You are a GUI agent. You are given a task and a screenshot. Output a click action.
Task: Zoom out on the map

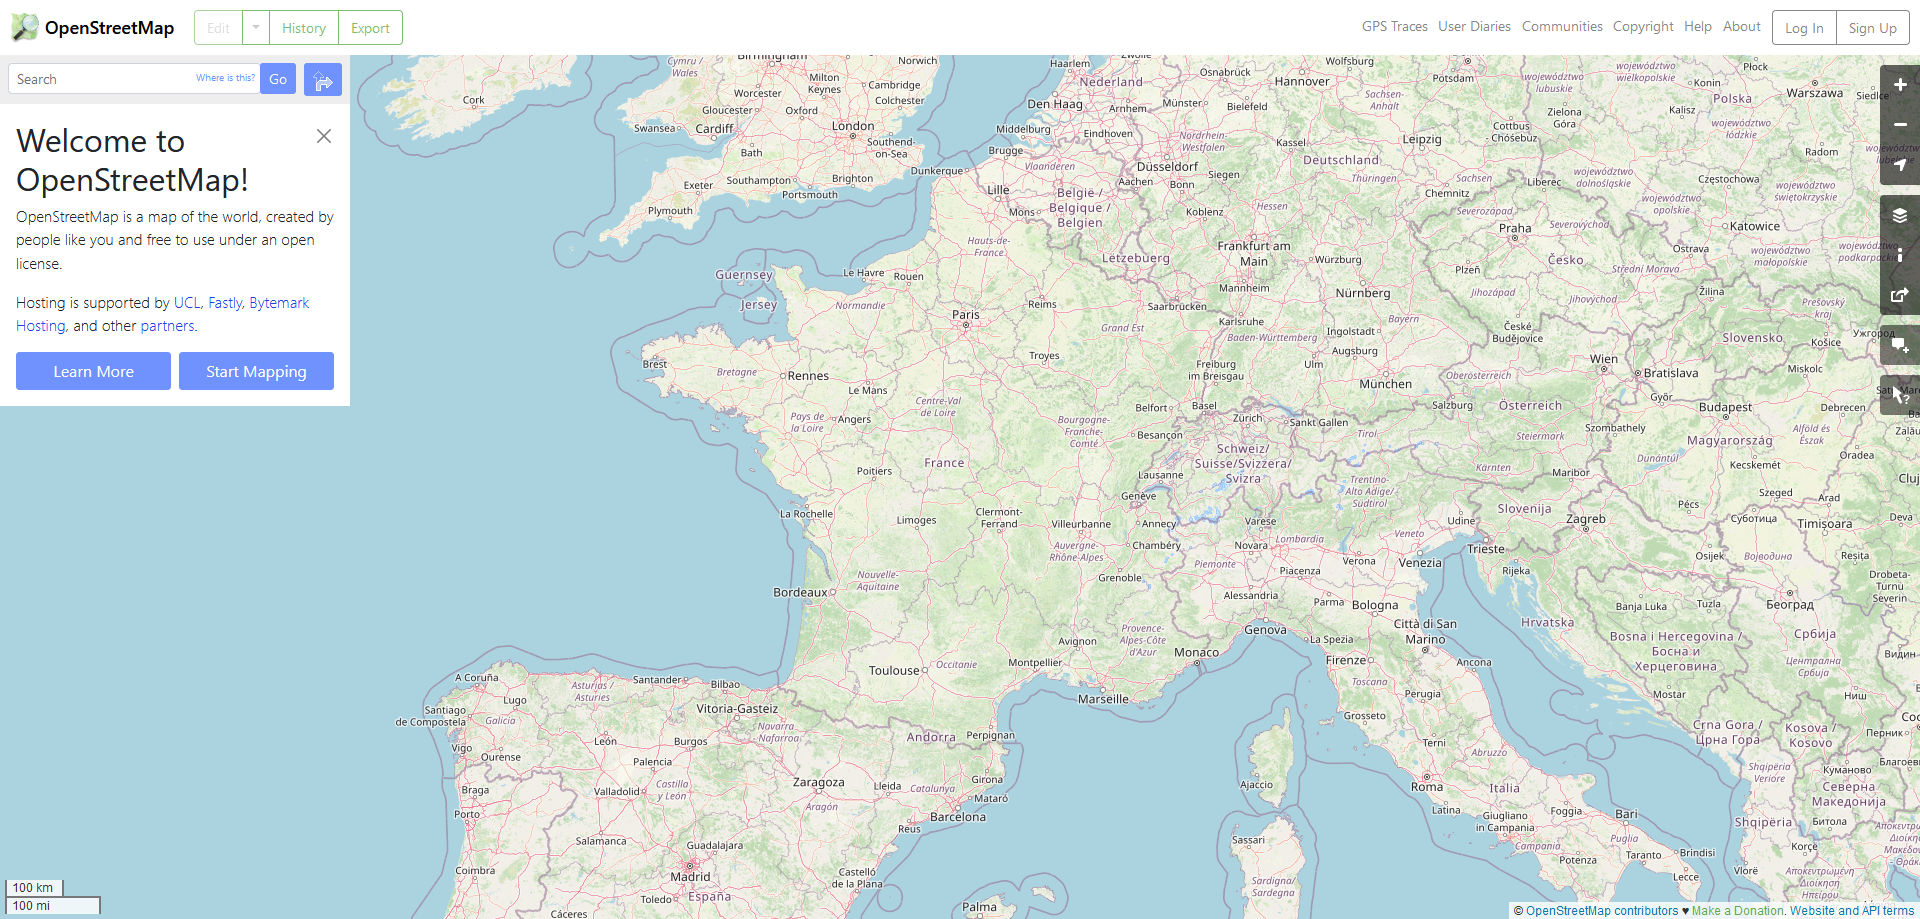pos(1900,125)
